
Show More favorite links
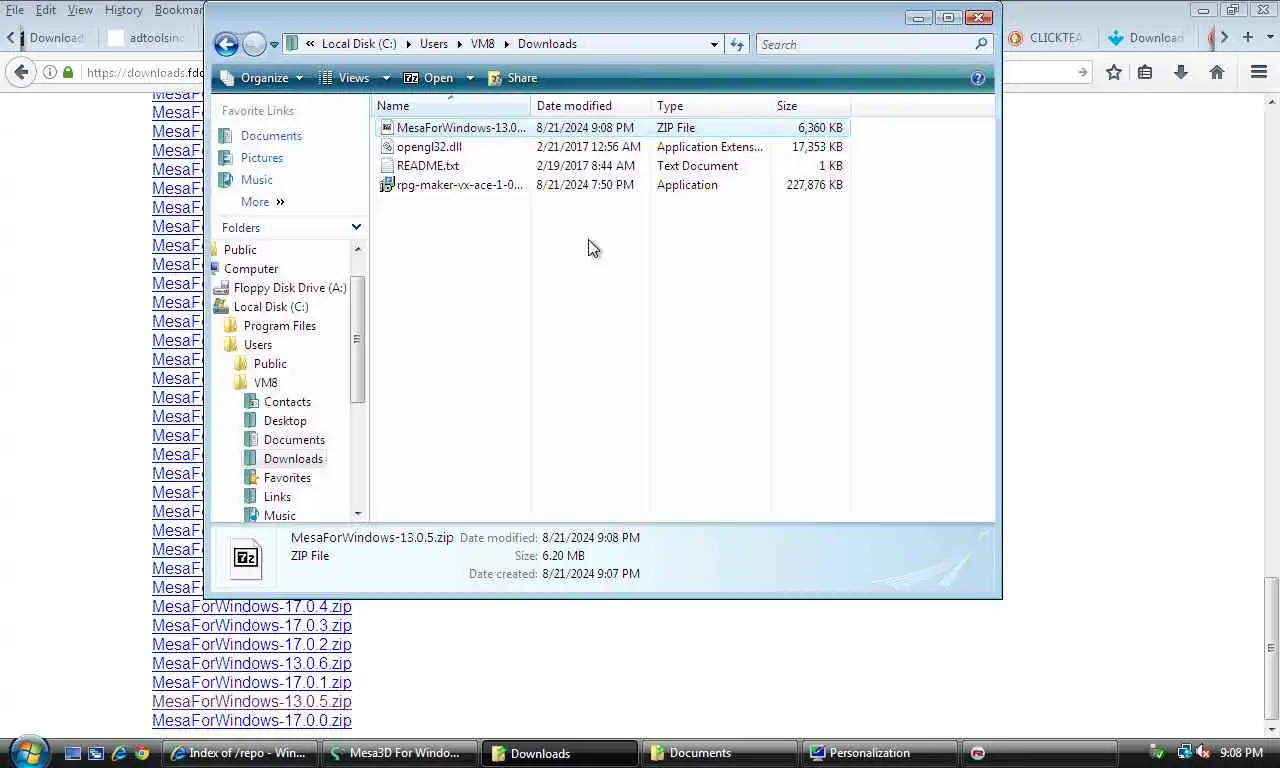[263, 202]
